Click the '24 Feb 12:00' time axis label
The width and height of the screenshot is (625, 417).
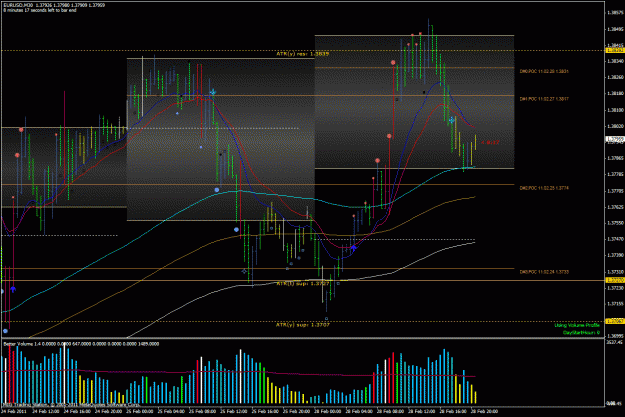click(46, 411)
